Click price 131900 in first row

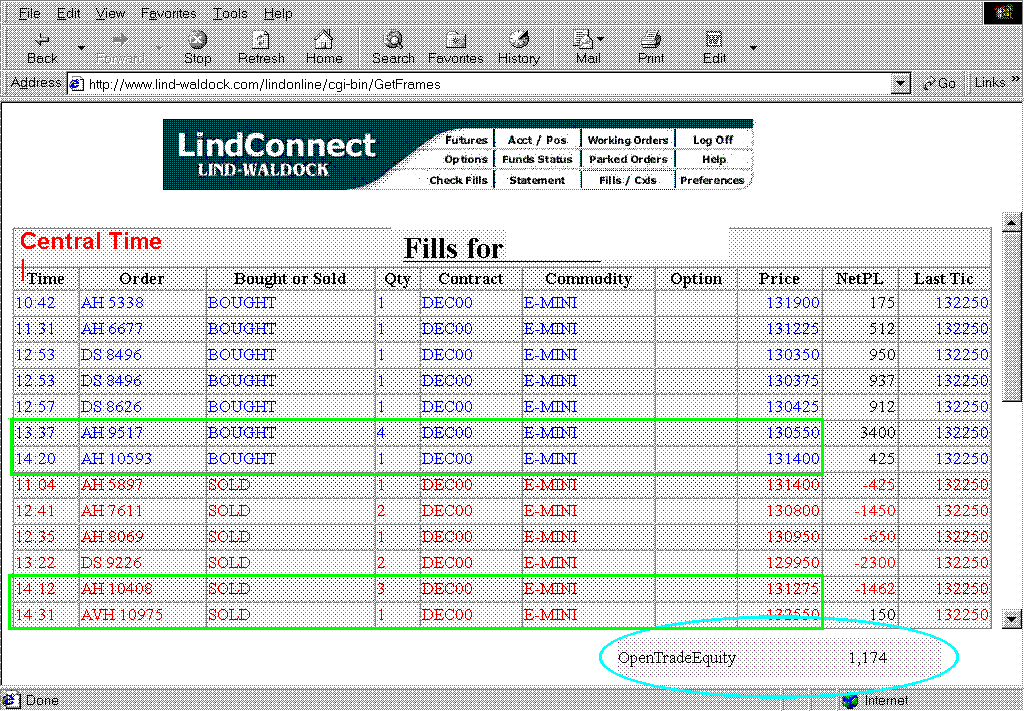[792, 303]
